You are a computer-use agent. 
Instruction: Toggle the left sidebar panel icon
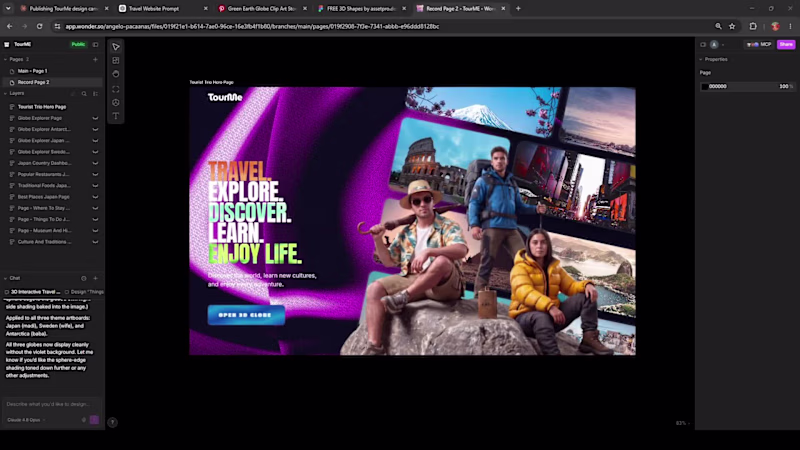pos(95,44)
